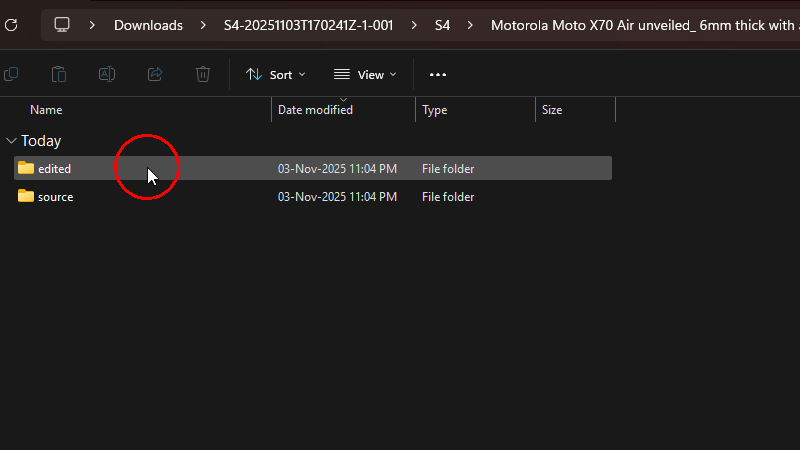The width and height of the screenshot is (800, 450).
Task: Click the edited folder's date modified
Action: pyautogui.click(x=337, y=168)
